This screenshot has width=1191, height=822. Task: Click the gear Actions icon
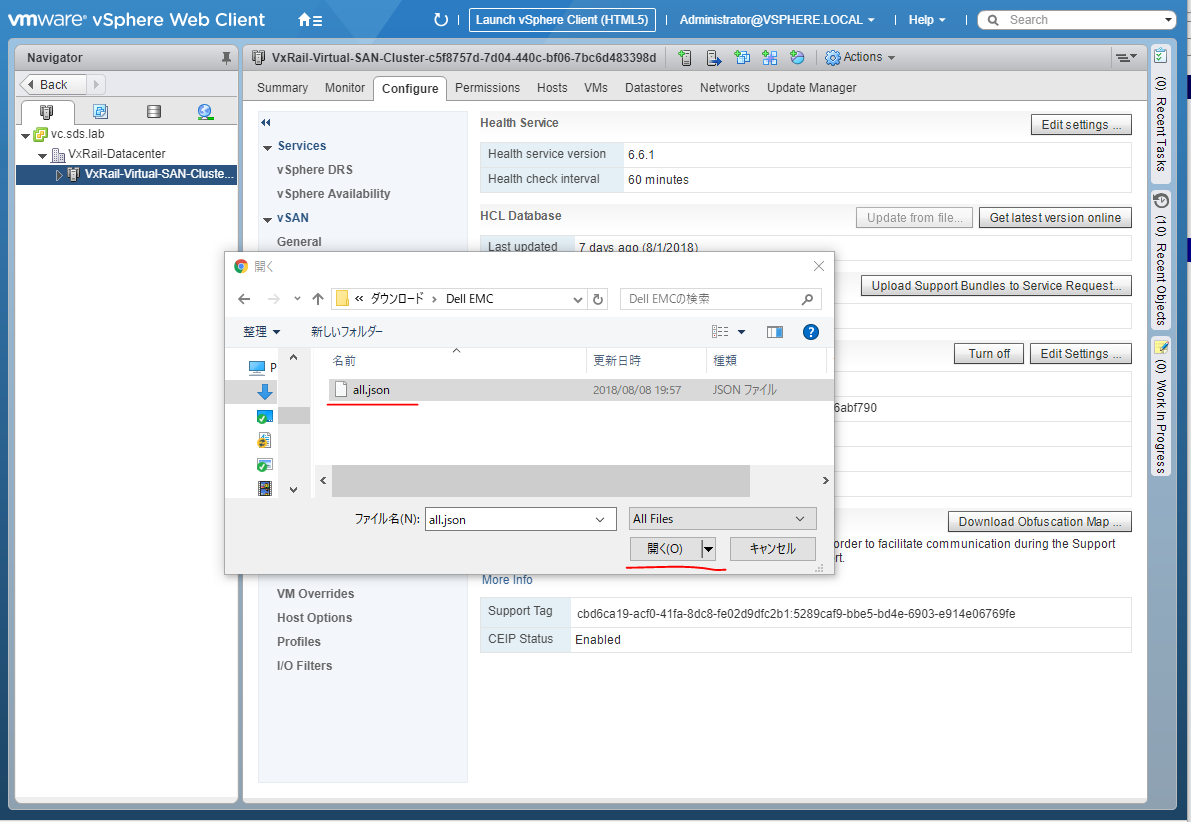click(832, 58)
